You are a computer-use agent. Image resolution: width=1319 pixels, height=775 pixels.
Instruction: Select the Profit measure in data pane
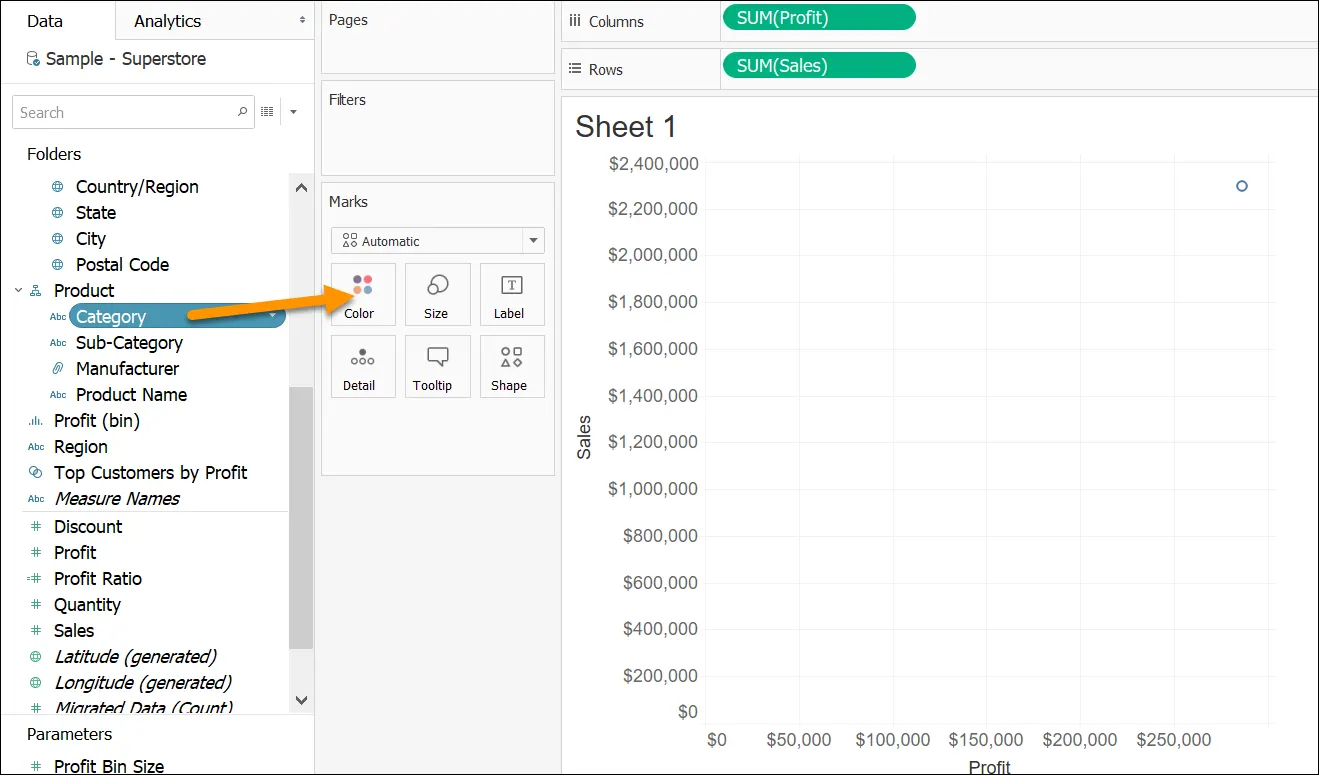pyautogui.click(x=75, y=553)
